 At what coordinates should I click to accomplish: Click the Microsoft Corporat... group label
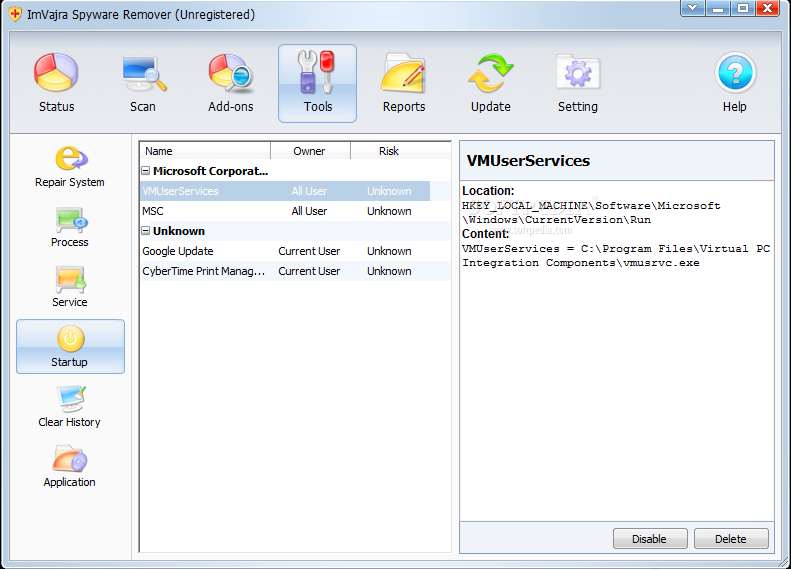click(210, 171)
